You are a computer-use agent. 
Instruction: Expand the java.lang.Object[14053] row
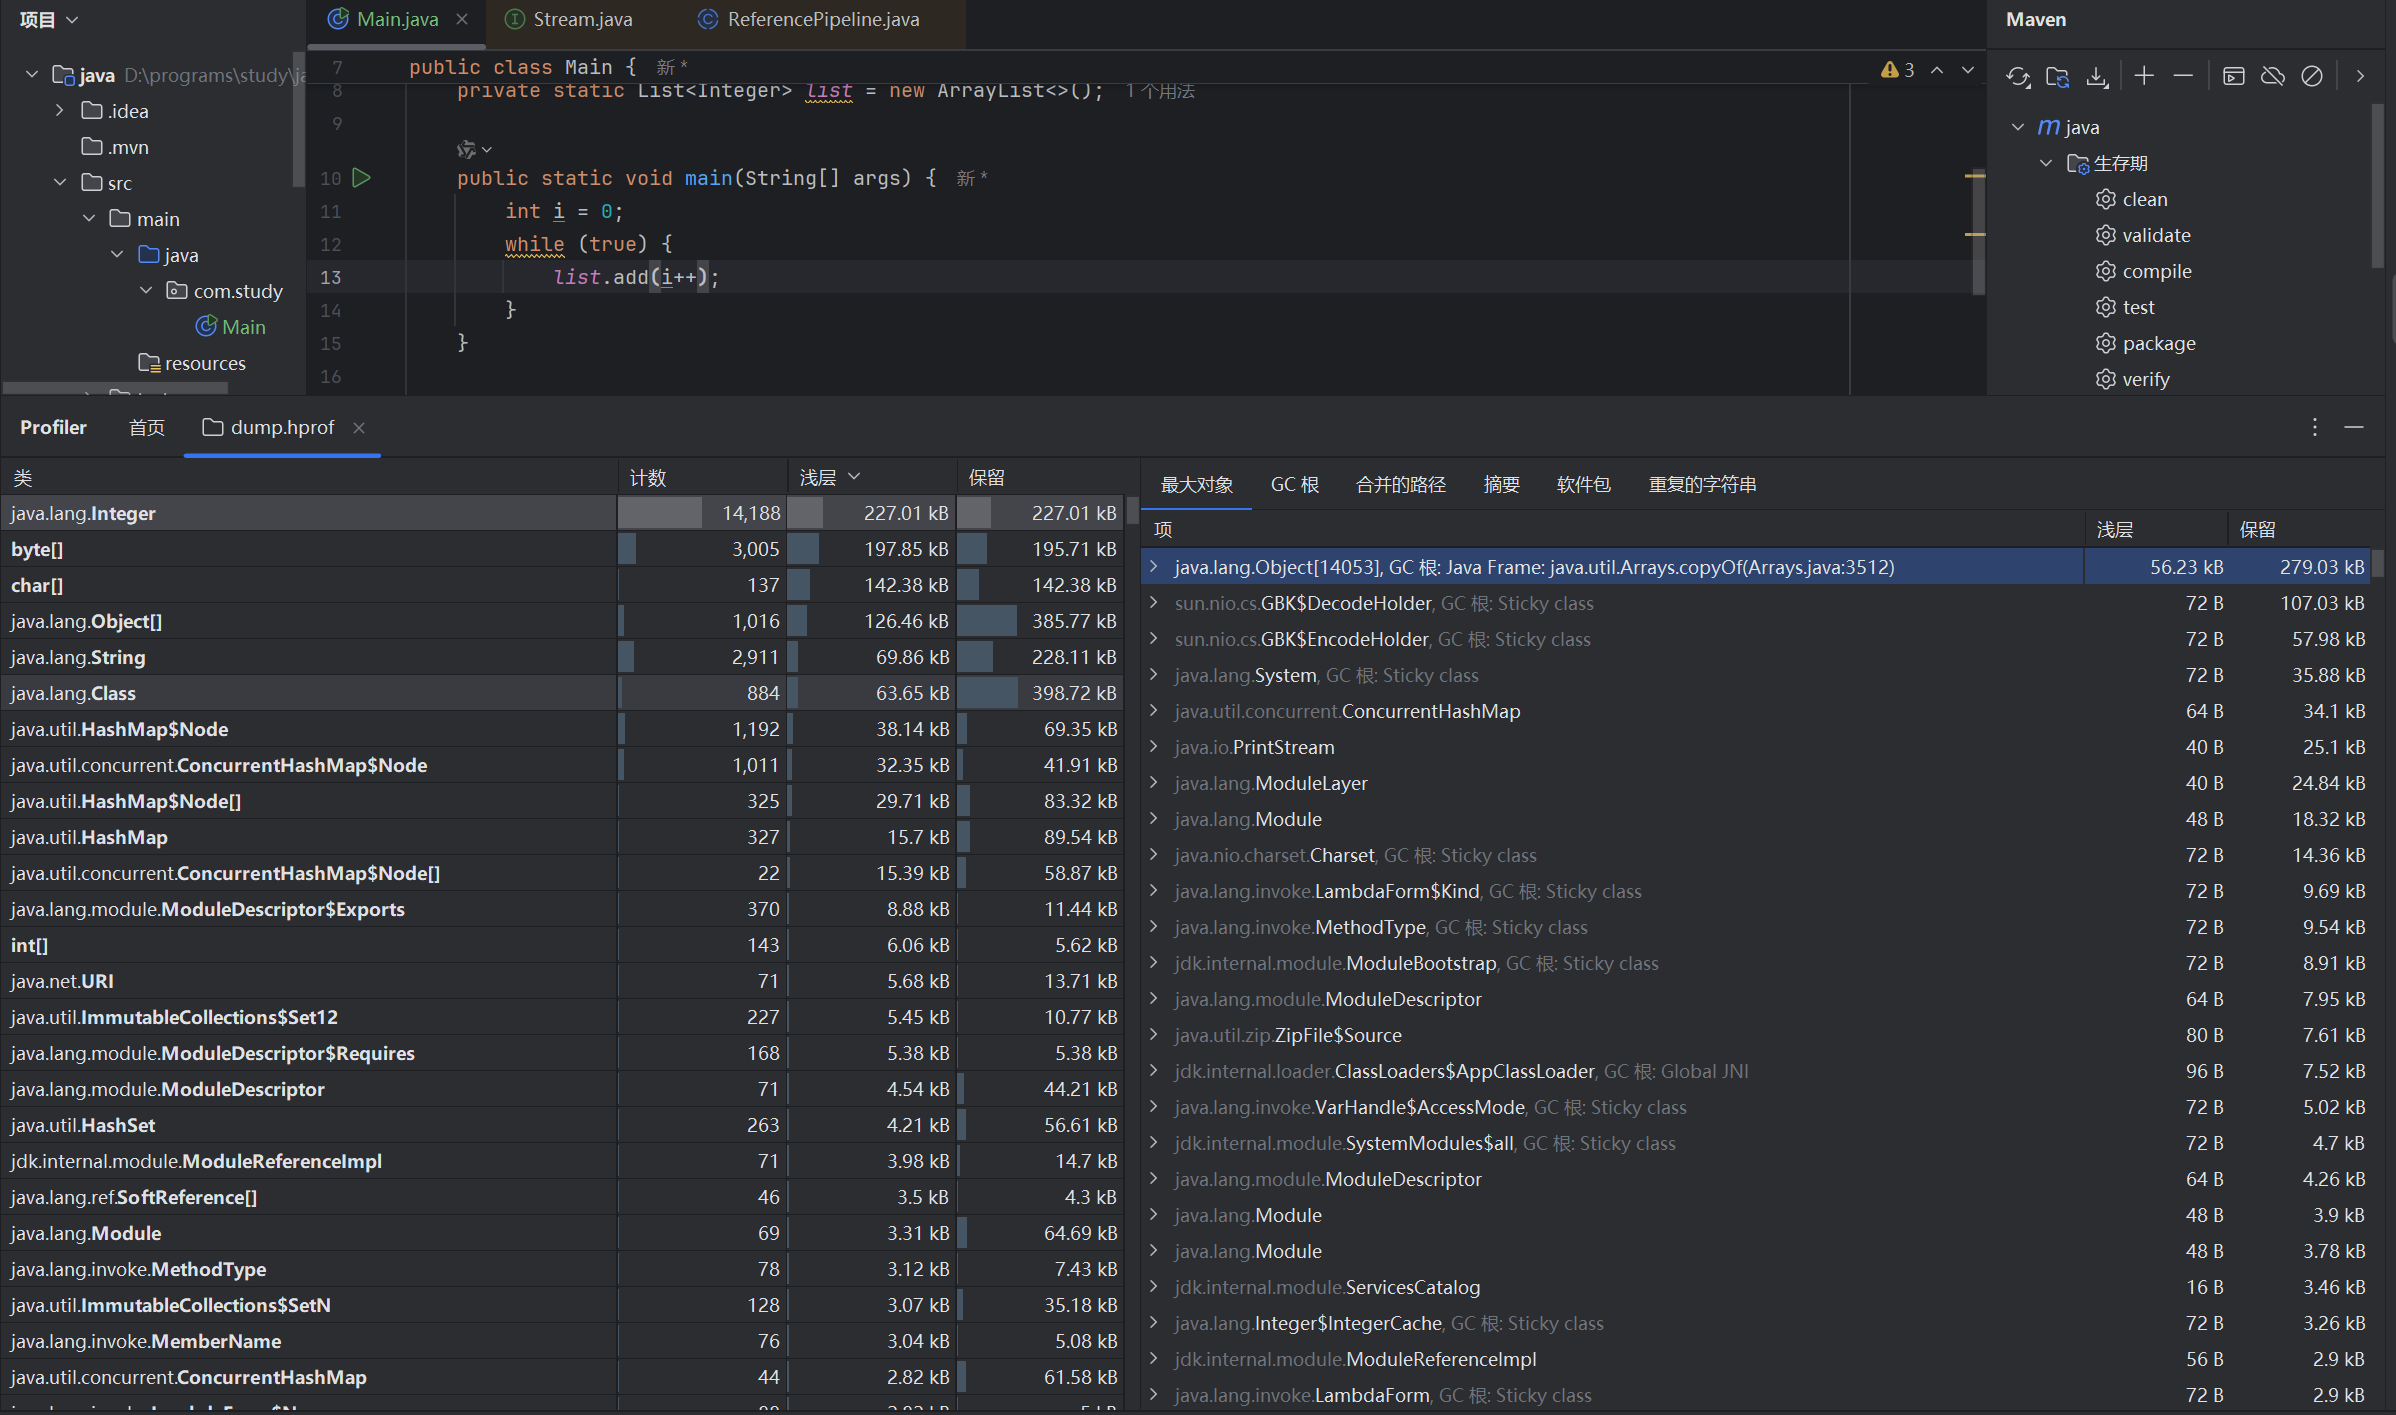pyautogui.click(x=1154, y=567)
